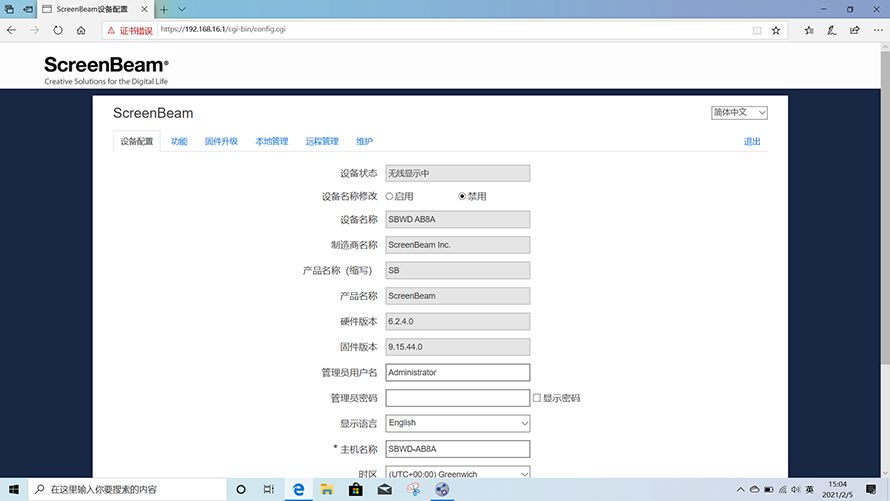This screenshot has height=501, width=890.
Task: Open Edge settings and more menu
Action: pos(878,31)
